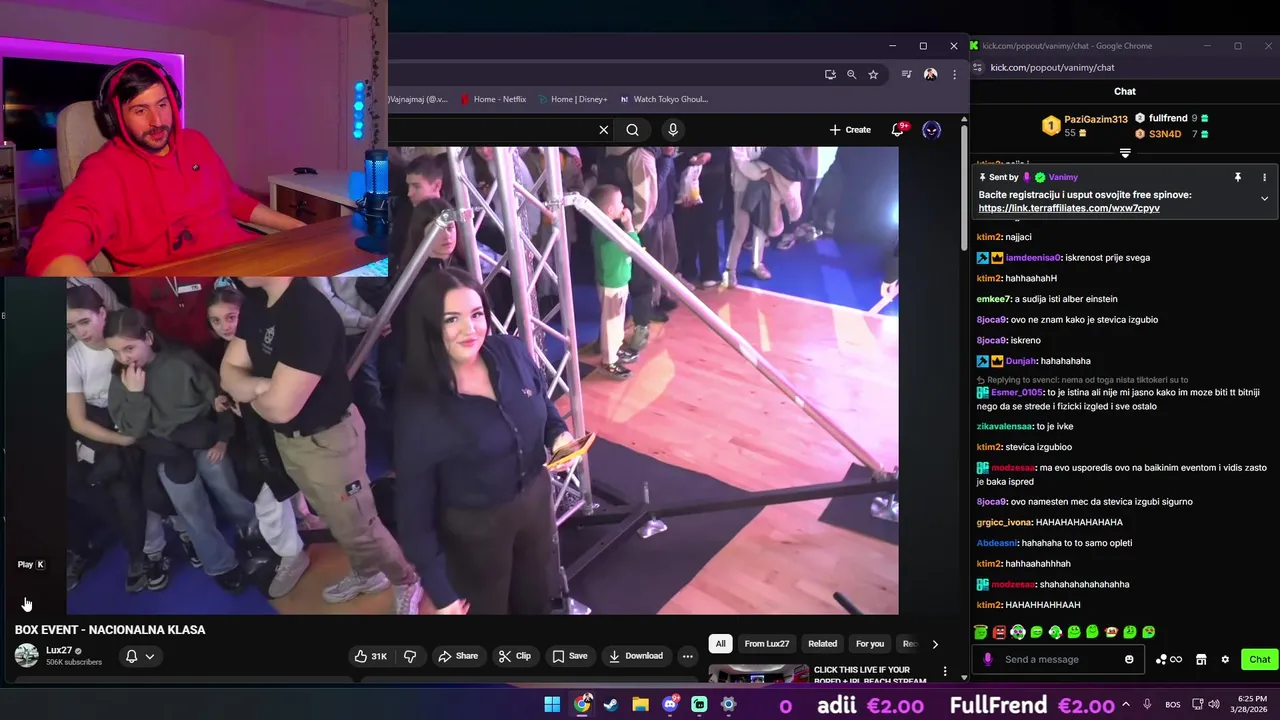Click the Create button on YouTube
The width and height of the screenshot is (1280, 720).
(x=850, y=130)
